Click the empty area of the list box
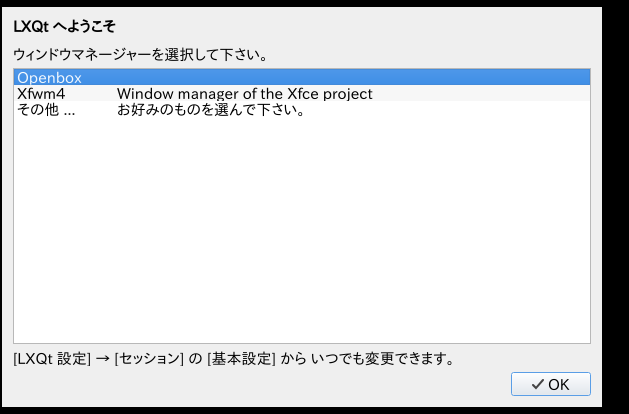Viewport: 629px width, 414px height. point(300,230)
